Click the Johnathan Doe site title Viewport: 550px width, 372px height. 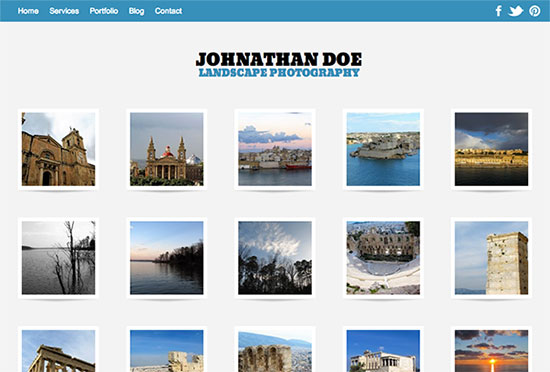(x=279, y=59)
